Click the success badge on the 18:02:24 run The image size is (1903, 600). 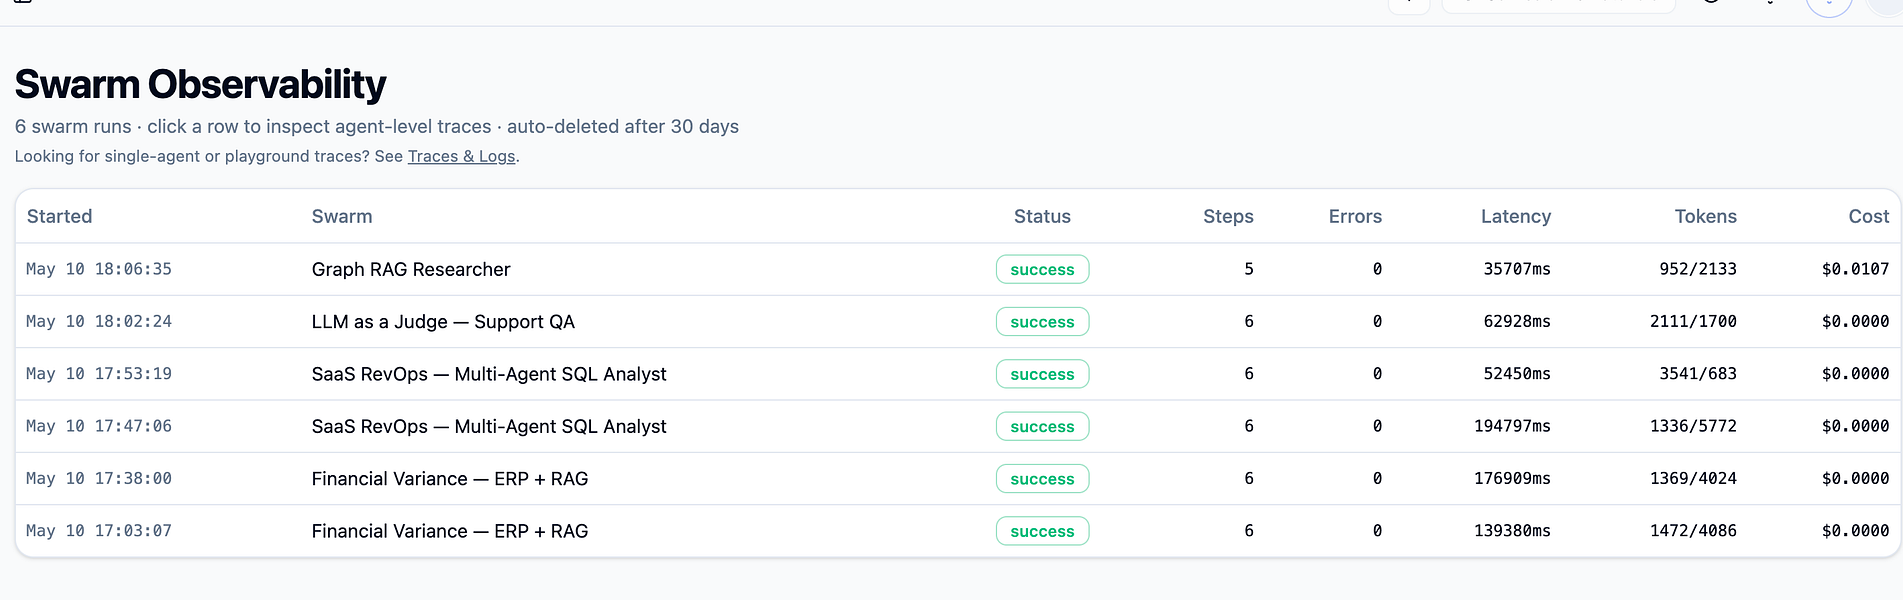click(1042, 322)
